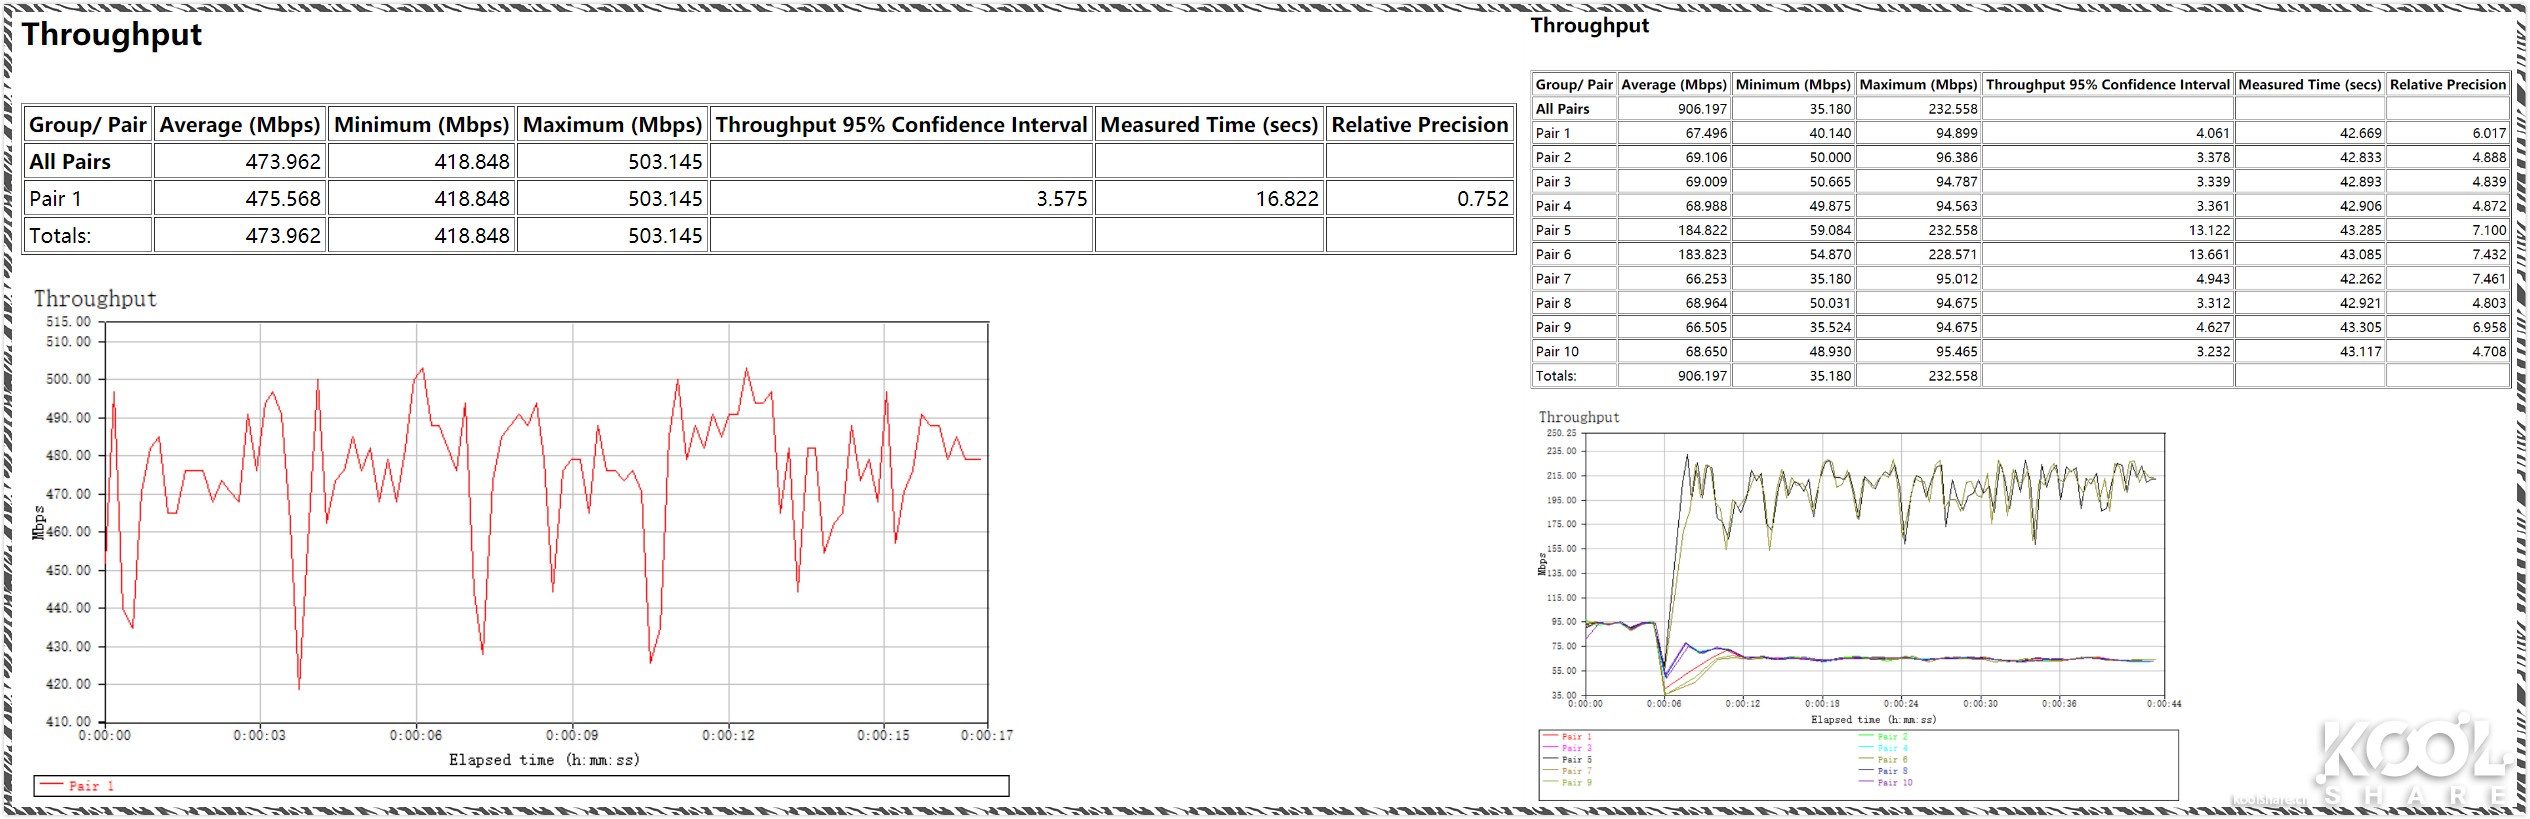The height and width of the screenshot is (819, 2530).
Task: Click the 50.665 minimum value cell
Action: tap(1793, 182)
